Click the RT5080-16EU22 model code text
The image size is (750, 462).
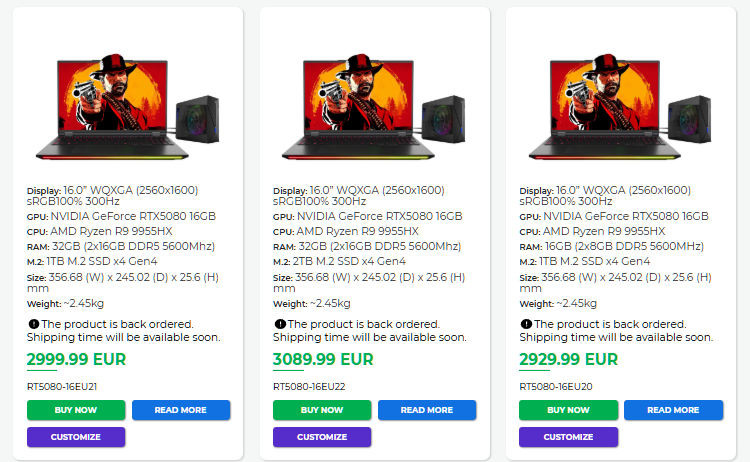click(x=309, y=386)
